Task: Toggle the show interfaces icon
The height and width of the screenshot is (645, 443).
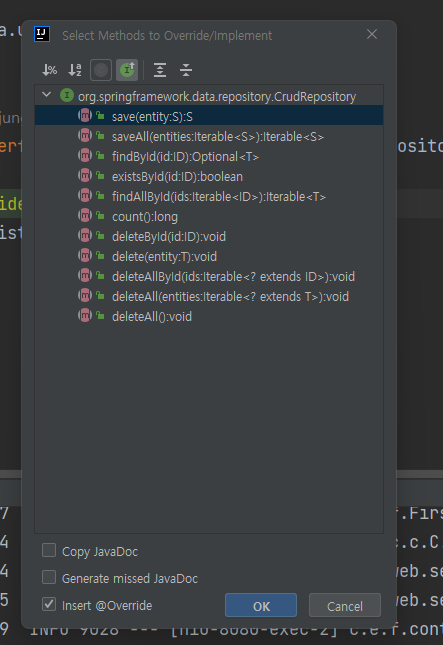Action: point(127,70)
